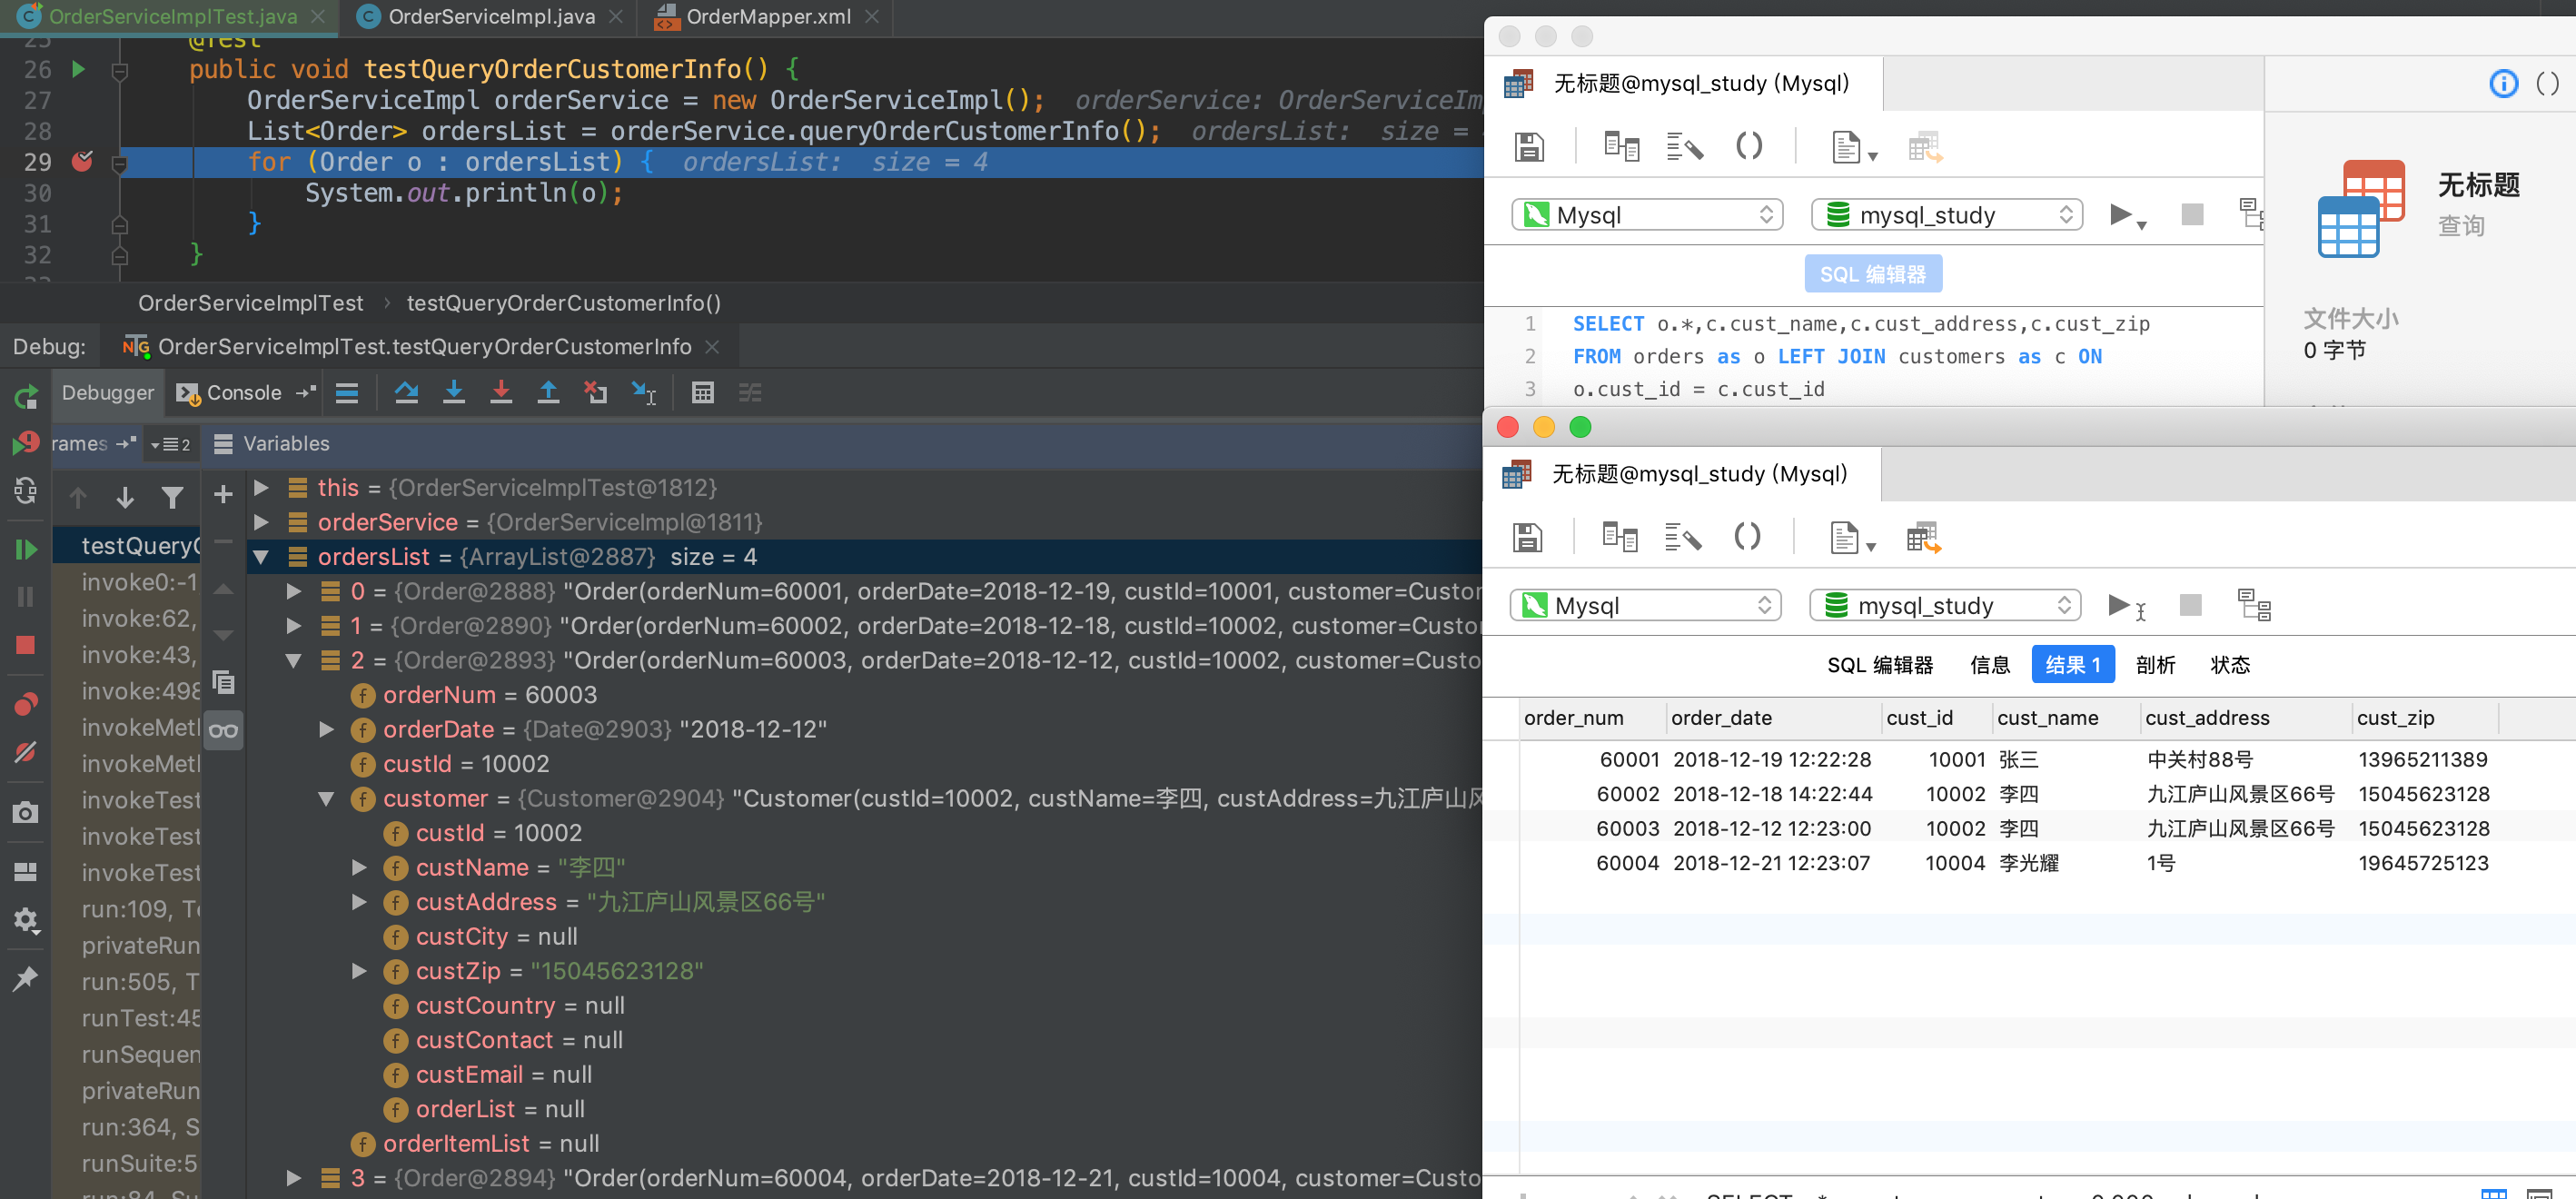The image size is (2576, 1199).
Task: Click the Resume Program icon
Action: click(26, 549)
